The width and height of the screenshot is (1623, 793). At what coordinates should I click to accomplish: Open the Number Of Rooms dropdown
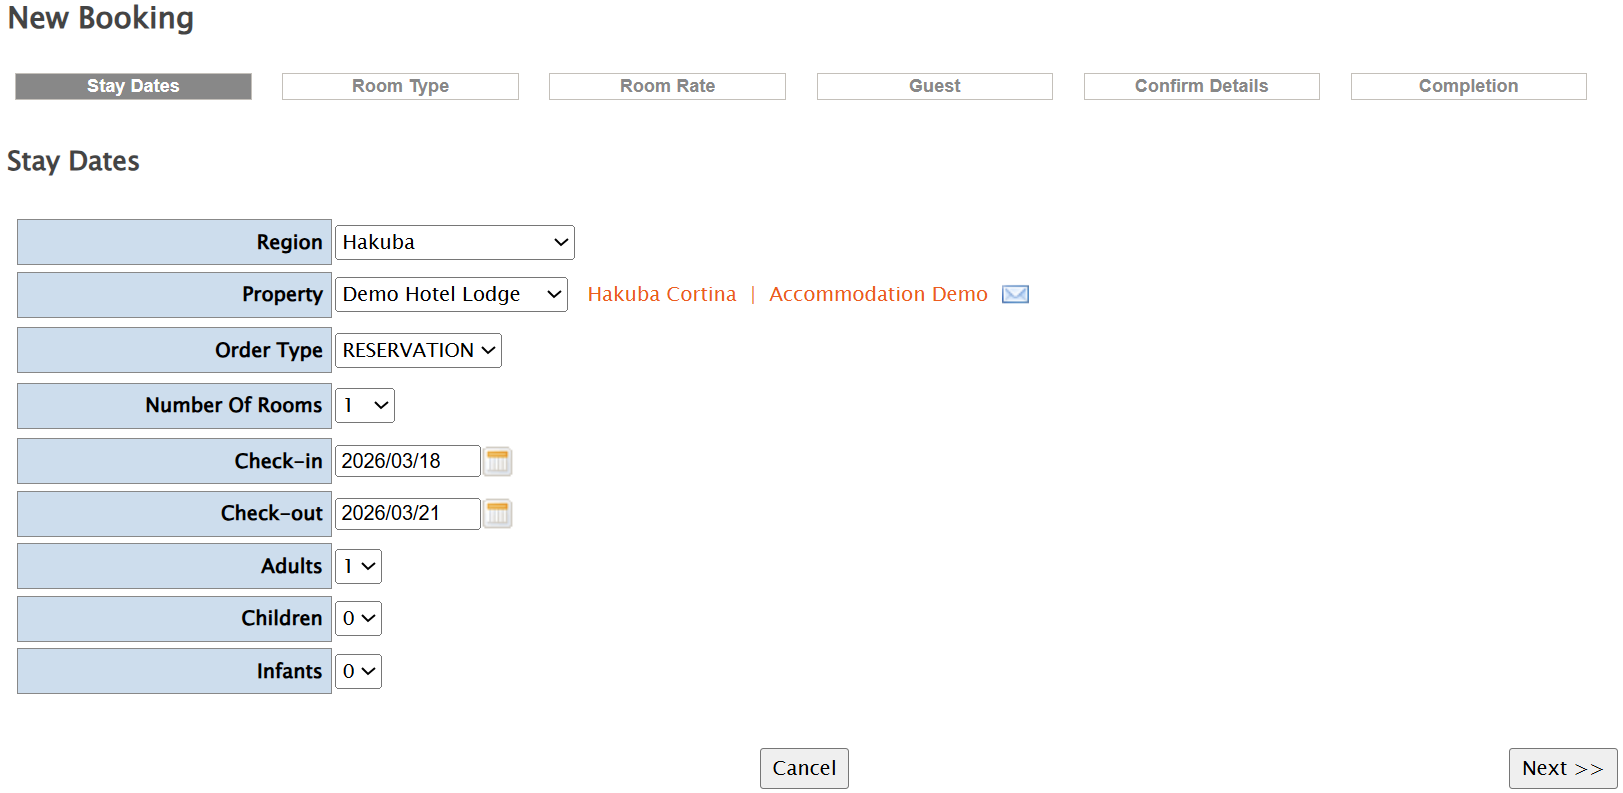(x=365, y=405)
